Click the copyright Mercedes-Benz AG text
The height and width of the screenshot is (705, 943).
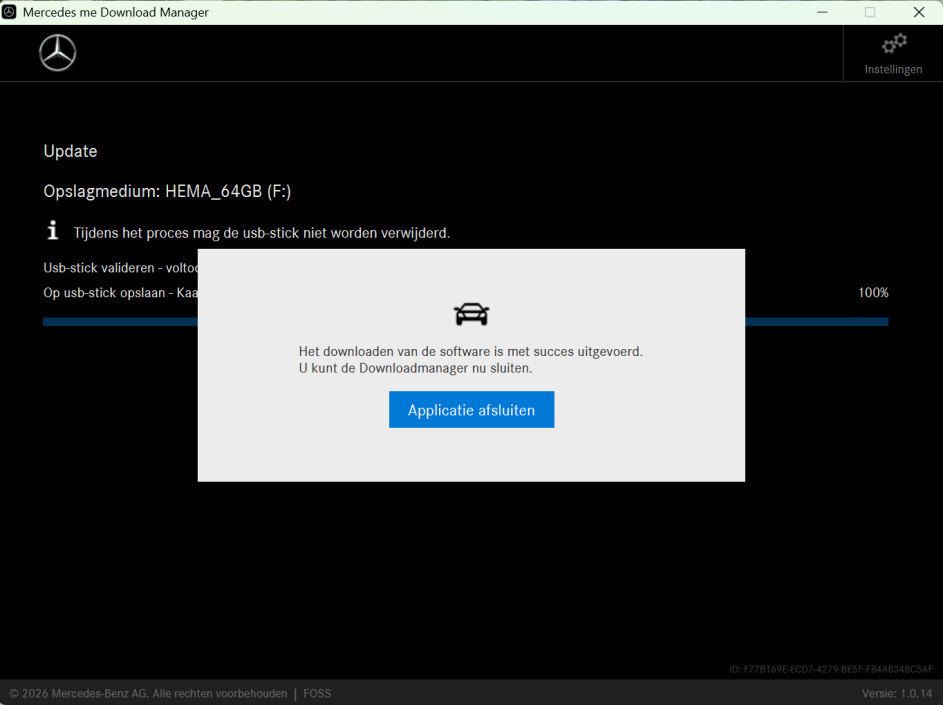pyautogui.click(x=149, y=693)
